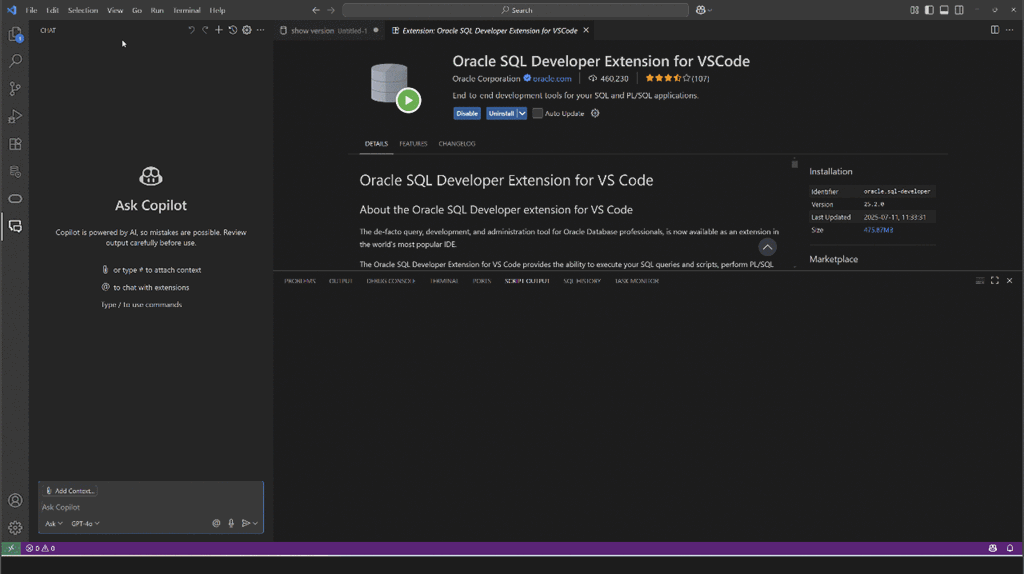Switch to the CHANGELOG tab
Viewport: 1024px width, 574px height.
457,144
